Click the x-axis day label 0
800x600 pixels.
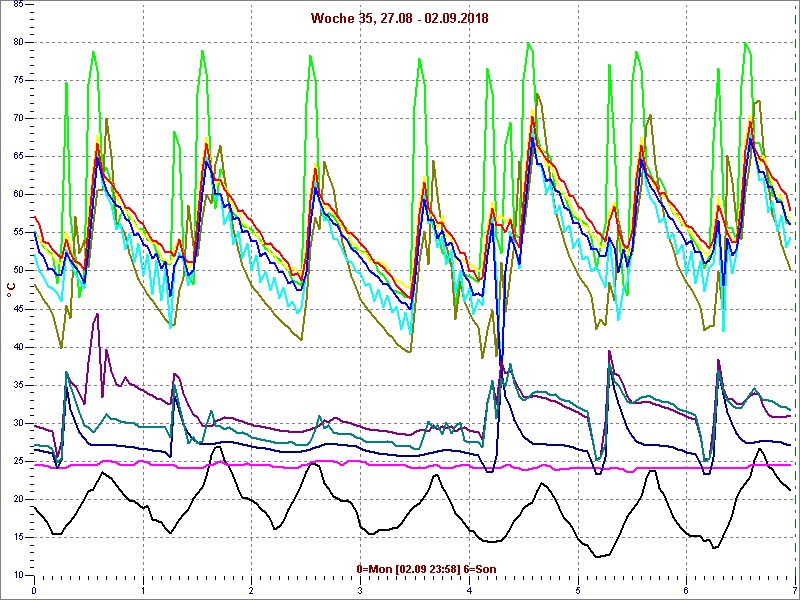(34, 591)
